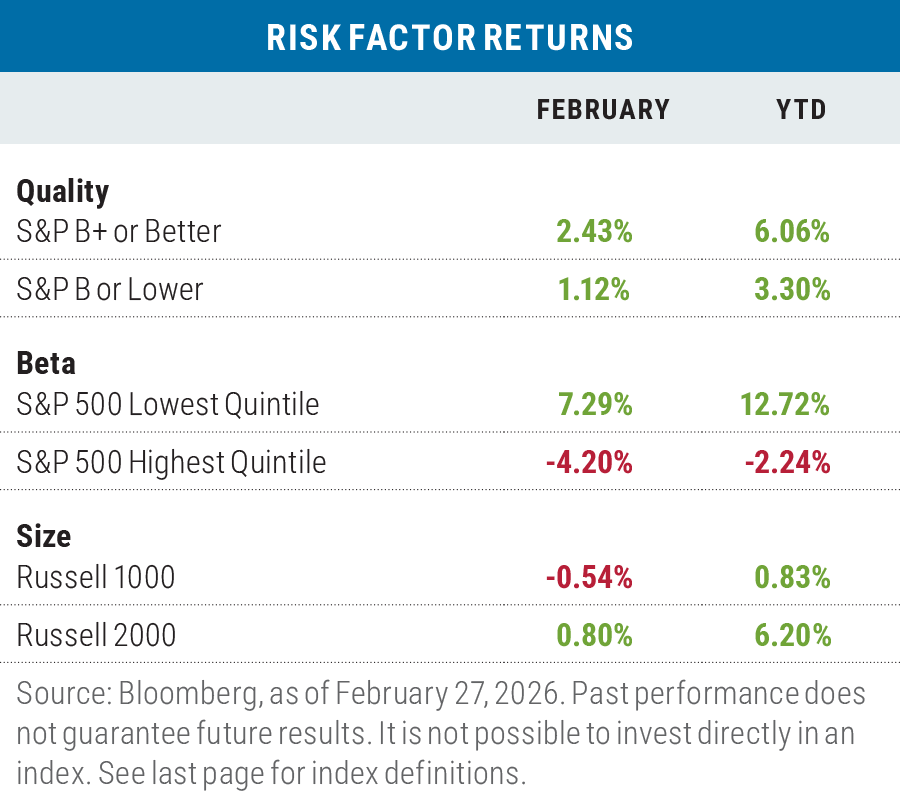Select the FEBRUARY column header

tap(603, 109)
